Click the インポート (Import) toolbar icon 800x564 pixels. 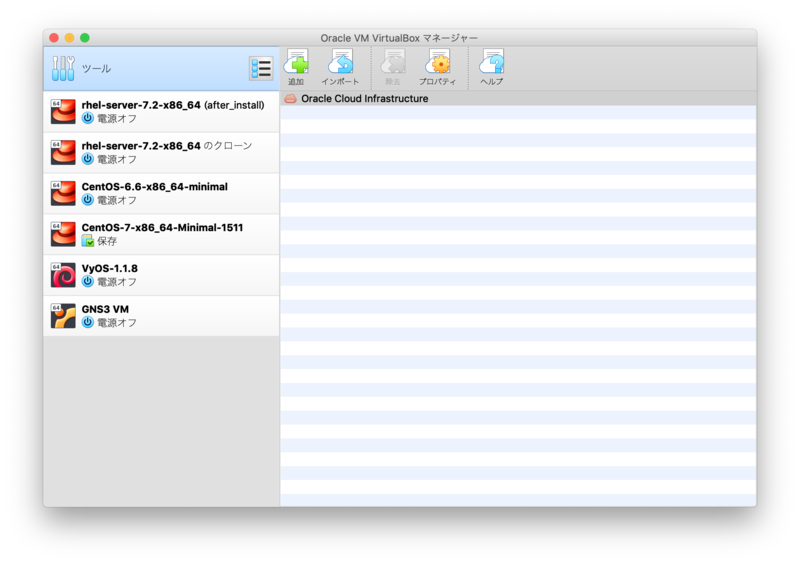click(340, 67)
